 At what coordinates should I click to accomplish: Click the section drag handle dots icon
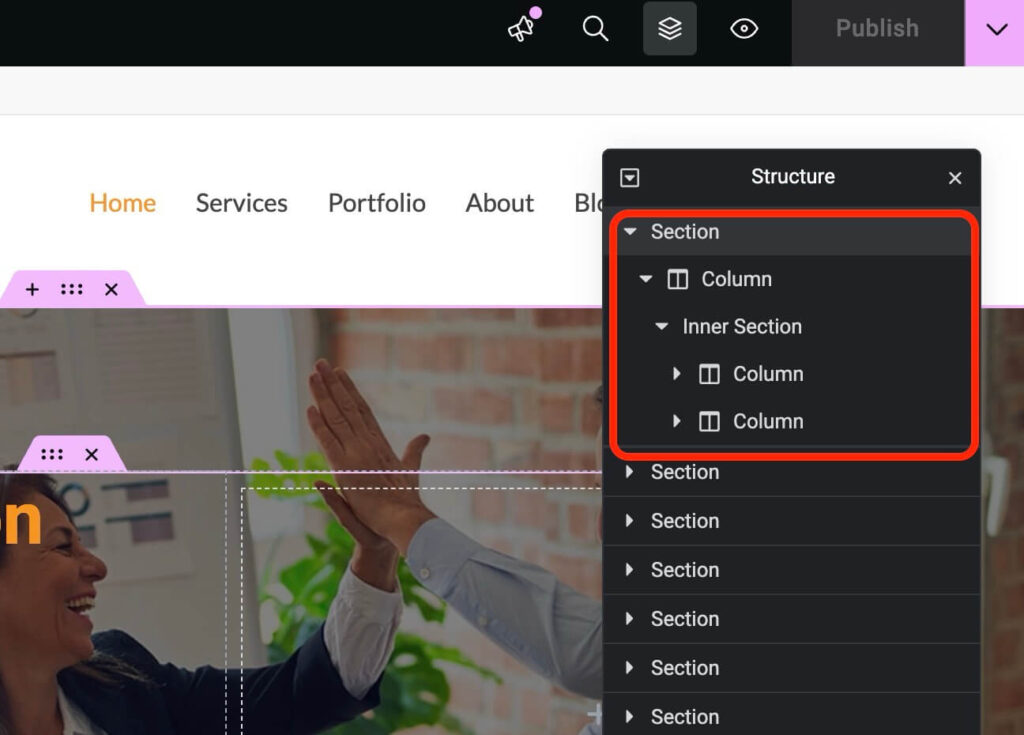coord(71,289)
